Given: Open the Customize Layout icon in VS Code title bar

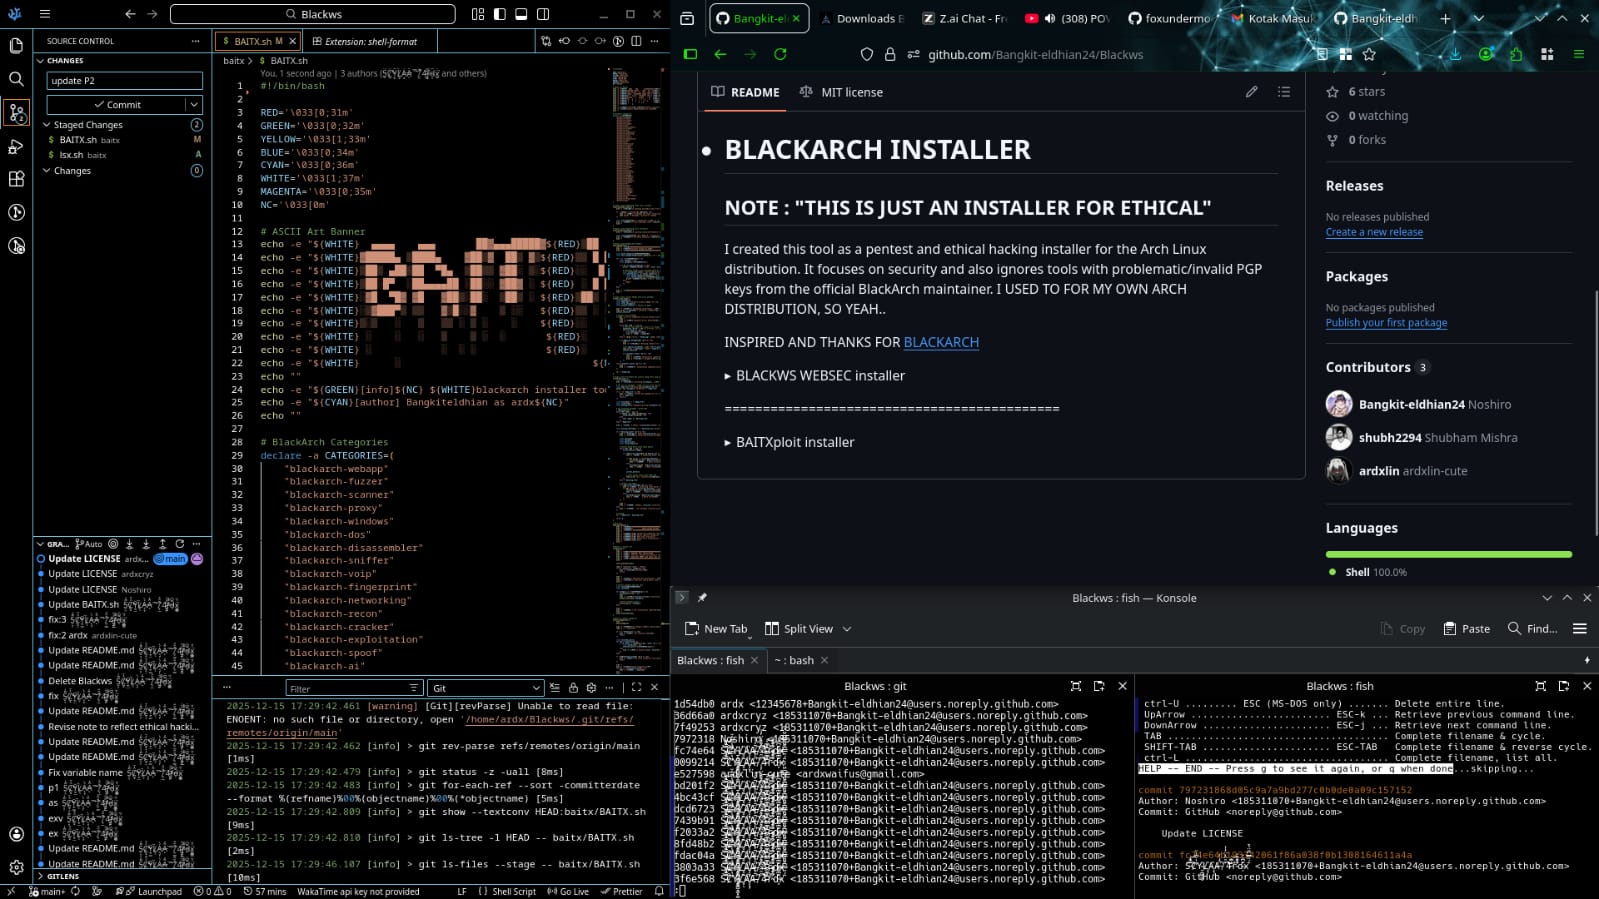Looking at the screenshot, I should pyautogui.click(x=478, y=14).
